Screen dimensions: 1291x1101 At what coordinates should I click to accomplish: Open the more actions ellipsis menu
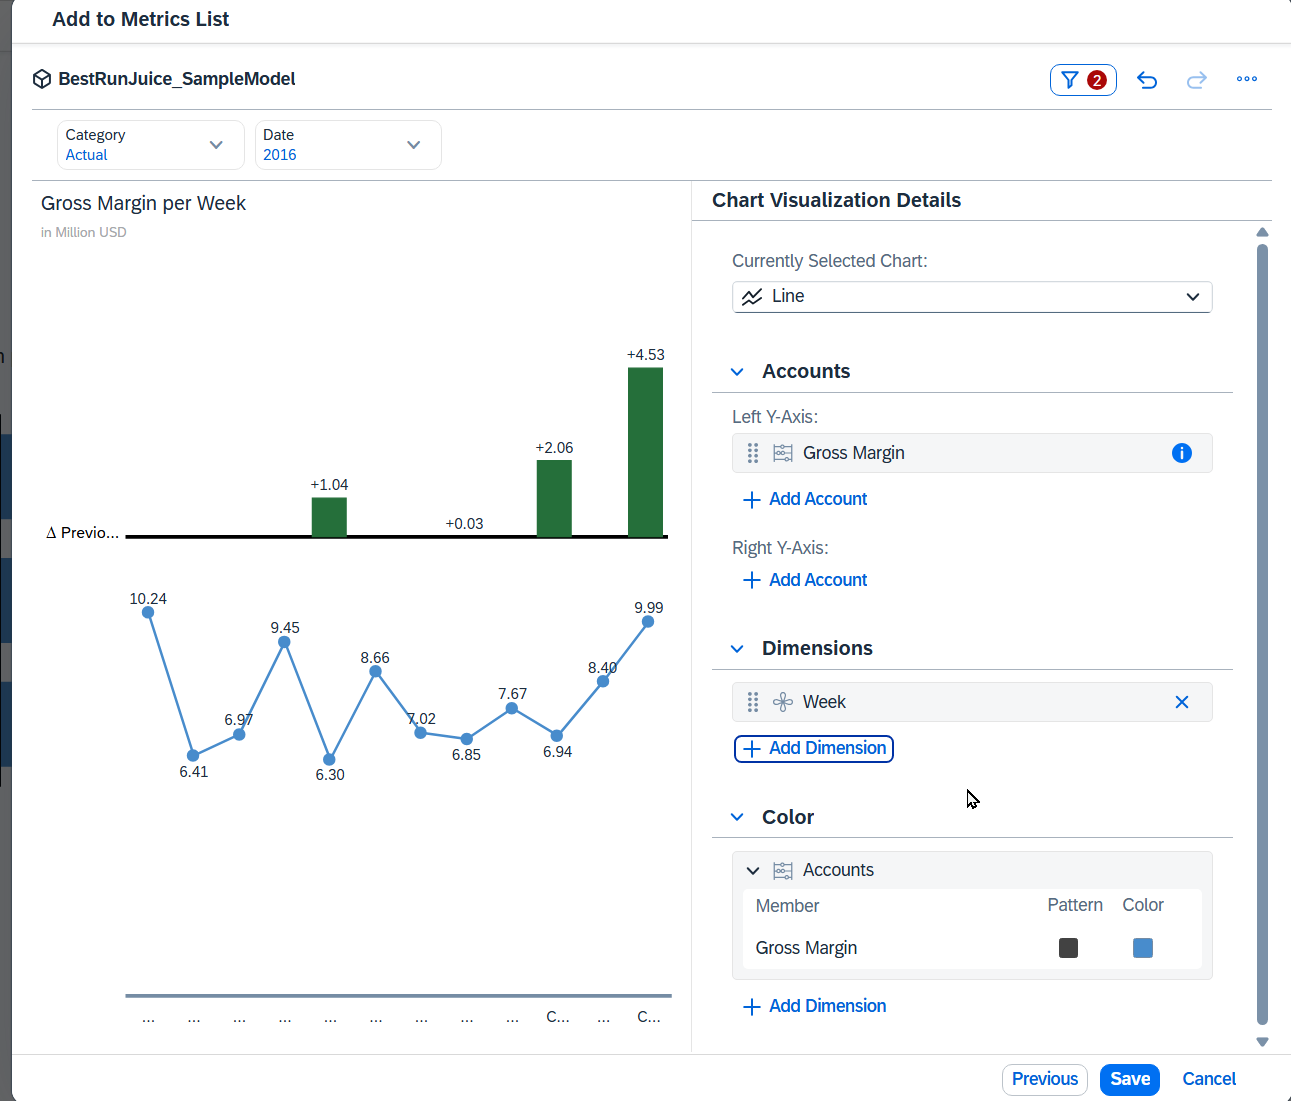pos(1247,79)
